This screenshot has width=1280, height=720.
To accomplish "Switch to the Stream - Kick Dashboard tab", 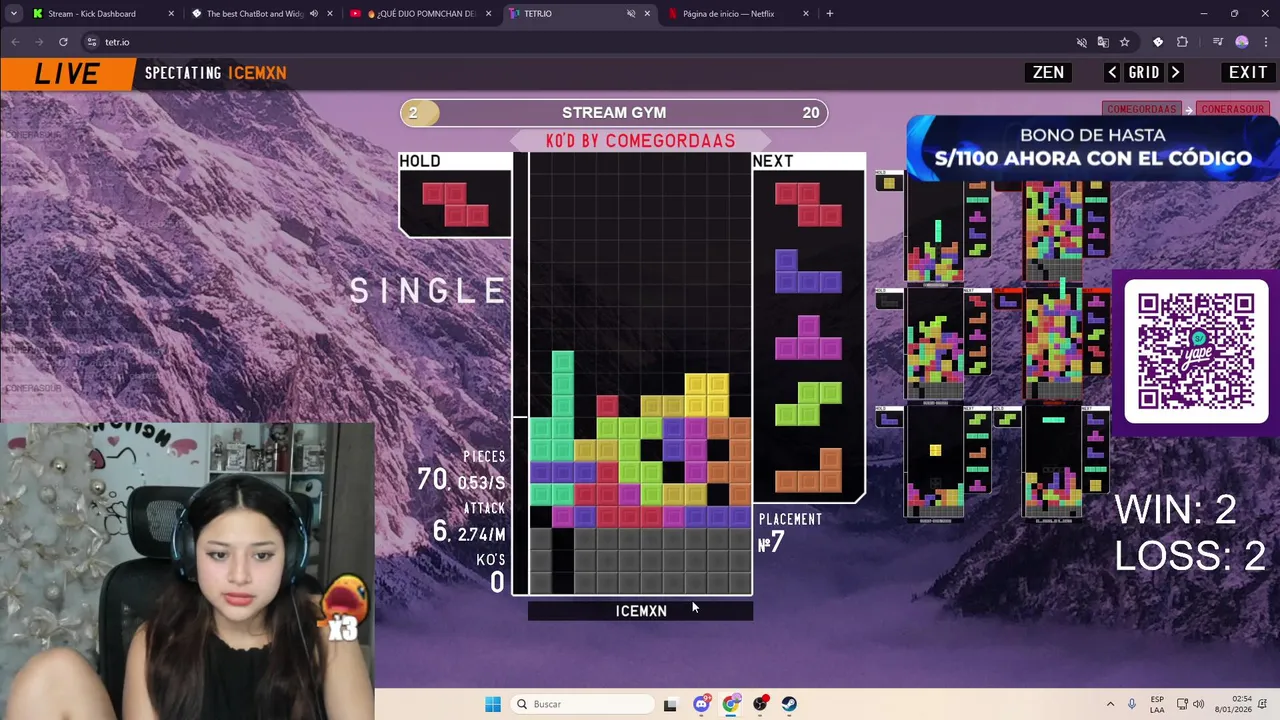I will tap(103, 14).
